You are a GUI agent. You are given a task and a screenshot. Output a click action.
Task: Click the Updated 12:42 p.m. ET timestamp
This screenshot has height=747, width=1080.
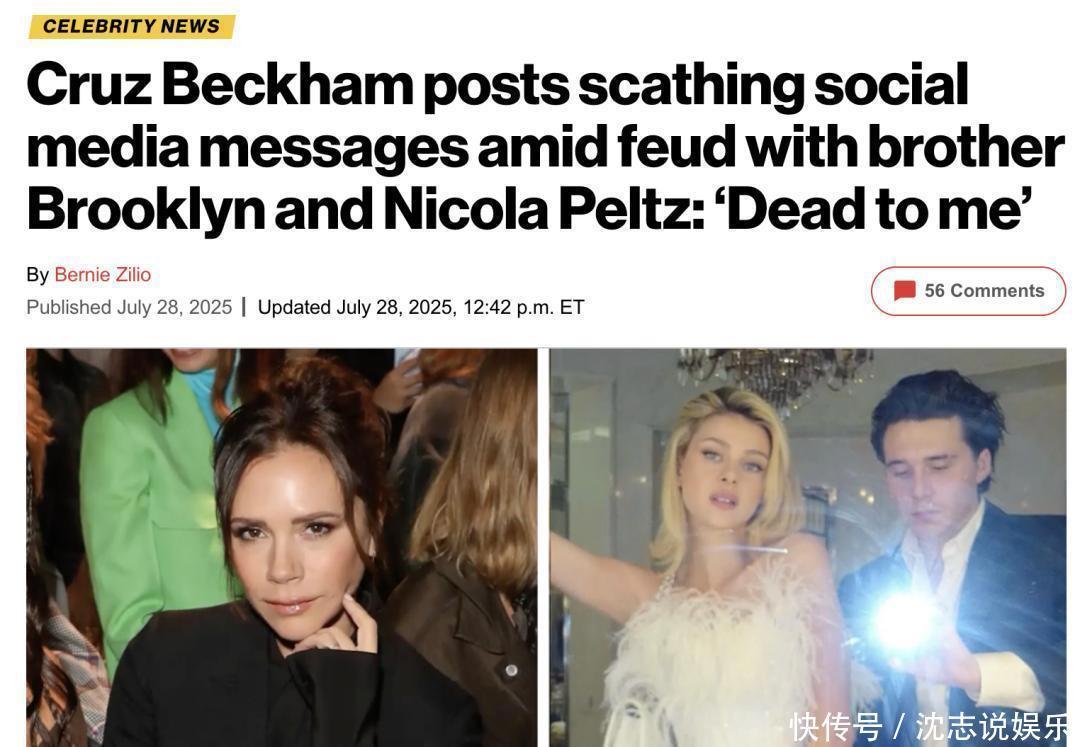[x=421, y=307]
